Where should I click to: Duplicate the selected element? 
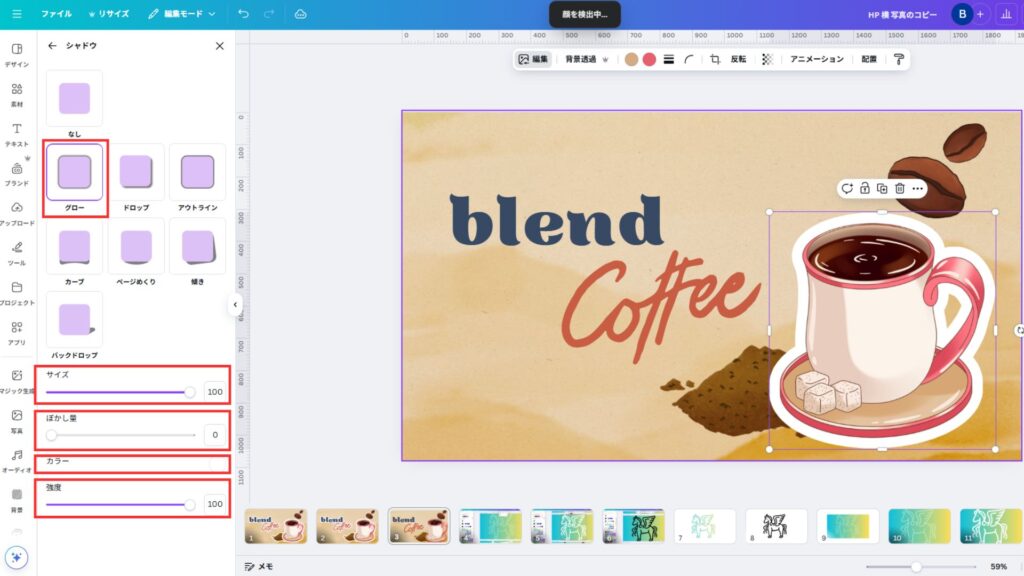click(882, 188)
